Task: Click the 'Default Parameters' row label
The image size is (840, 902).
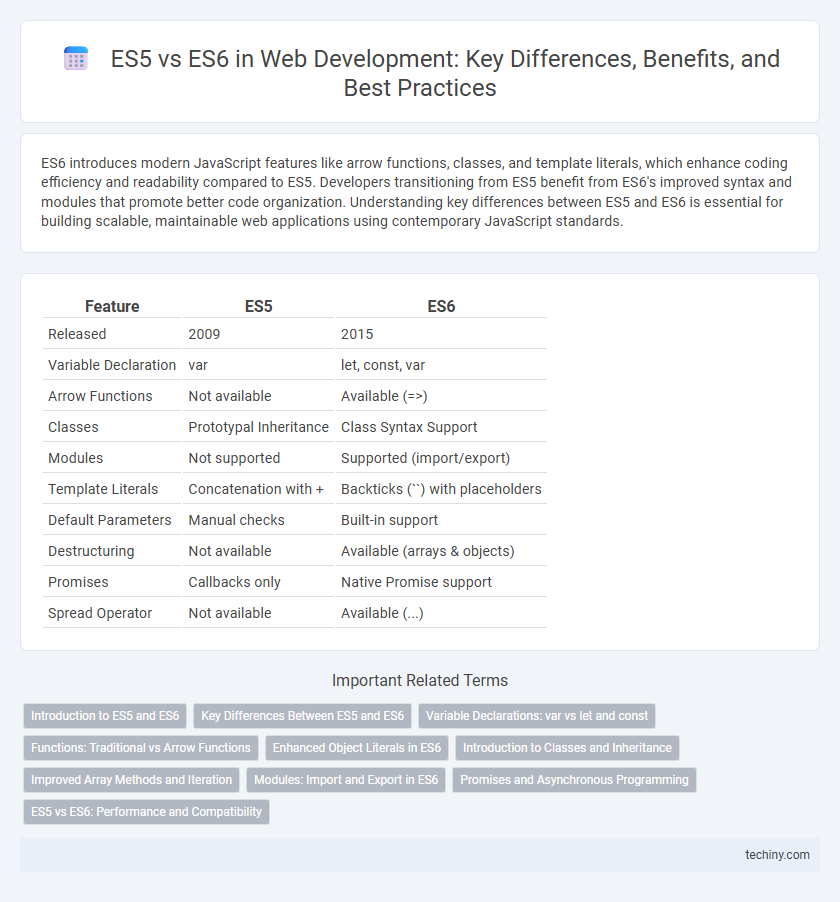Action: pyautogui.click(x=112, y=521)
